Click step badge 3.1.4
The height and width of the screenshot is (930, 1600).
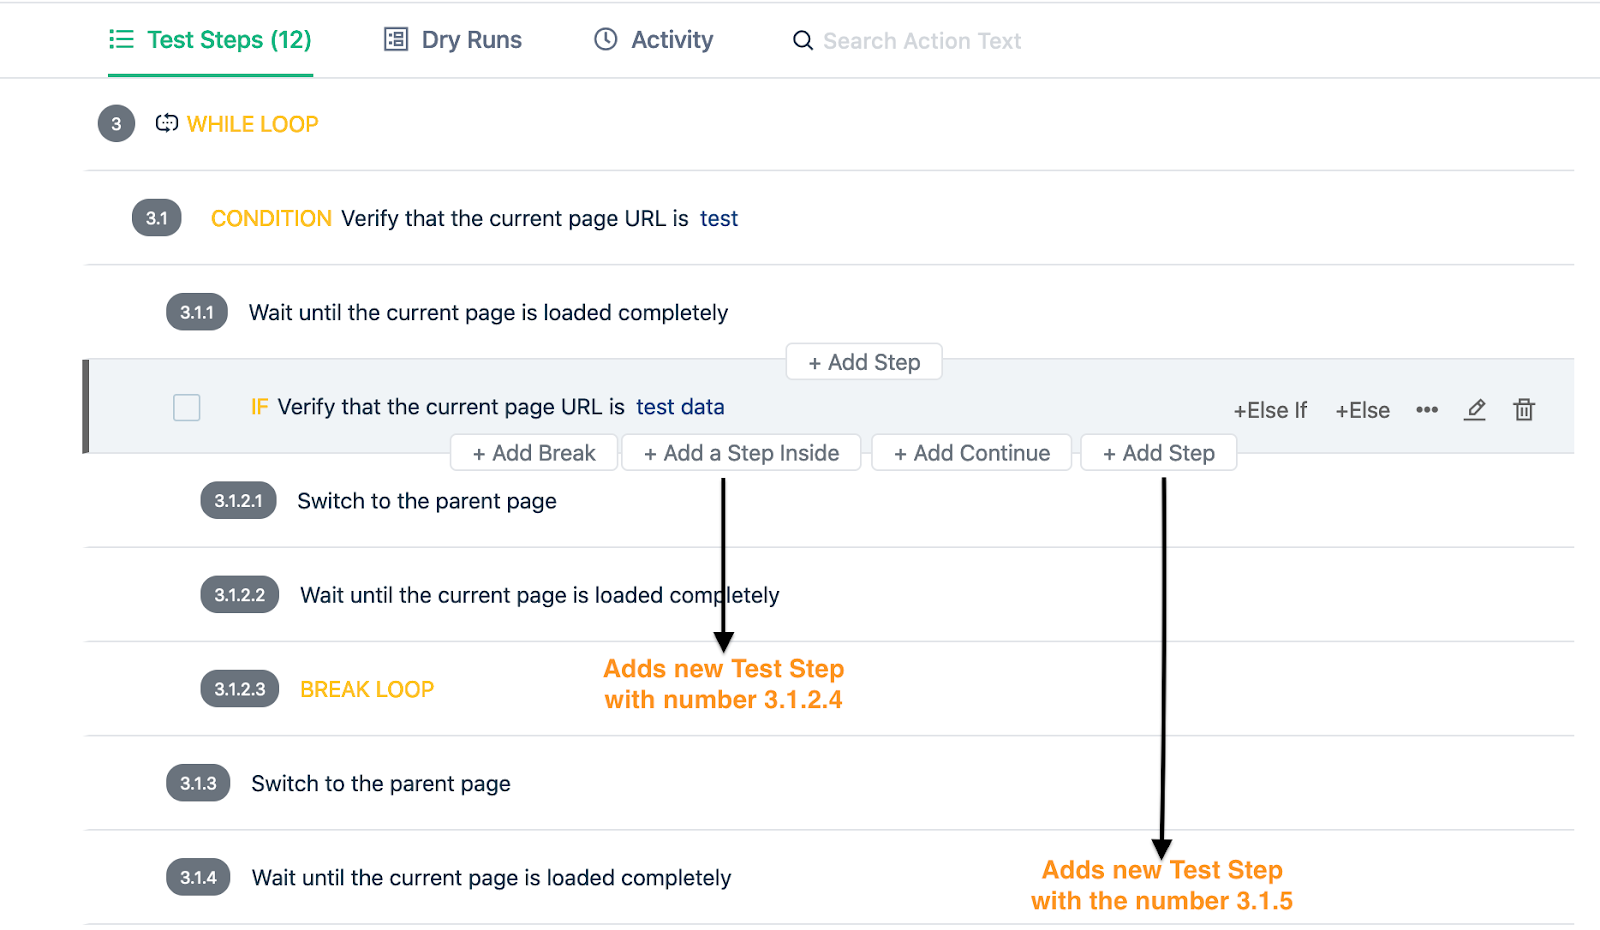click(x=198, y=877)
